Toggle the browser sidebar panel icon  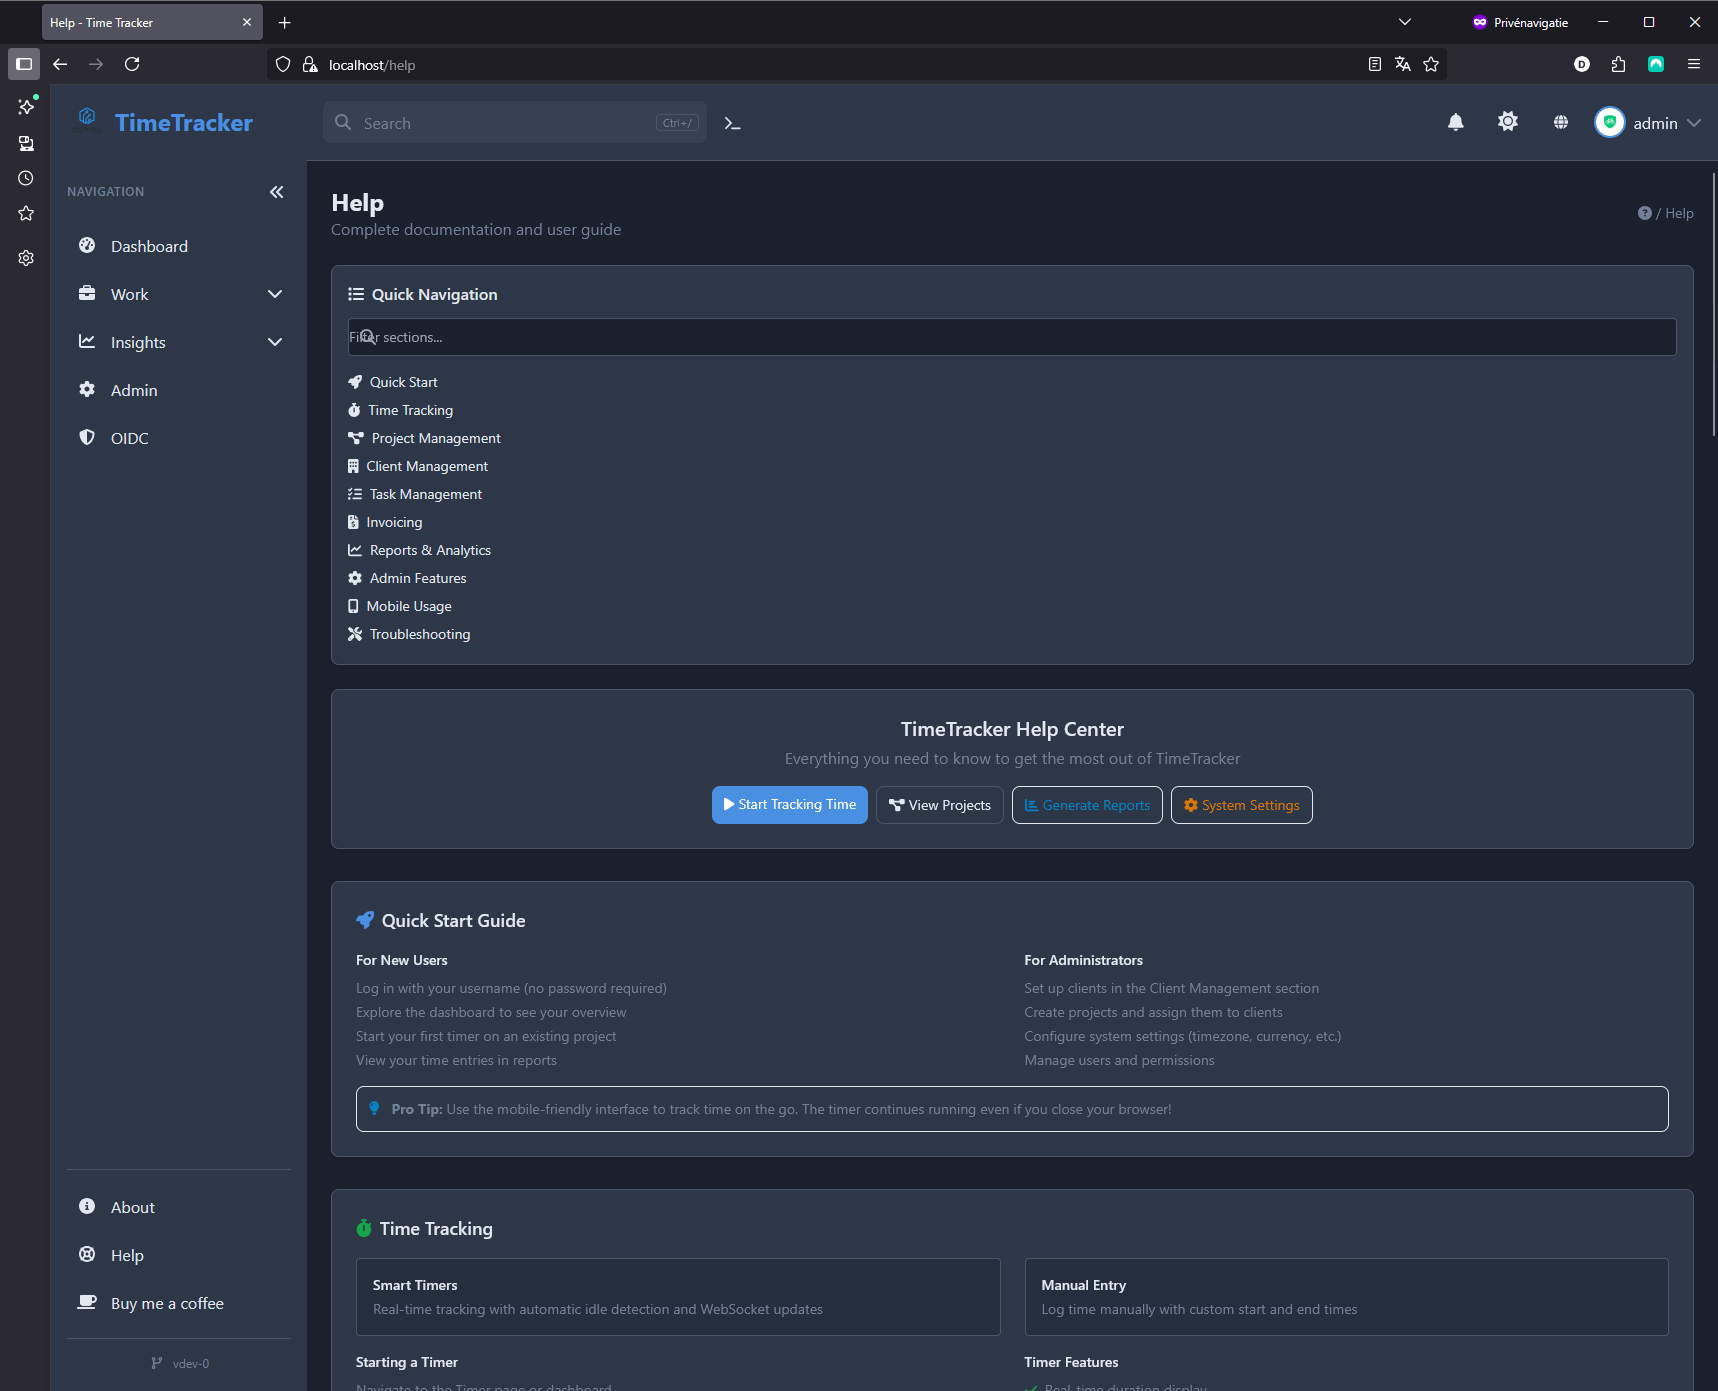pos(24,64)
